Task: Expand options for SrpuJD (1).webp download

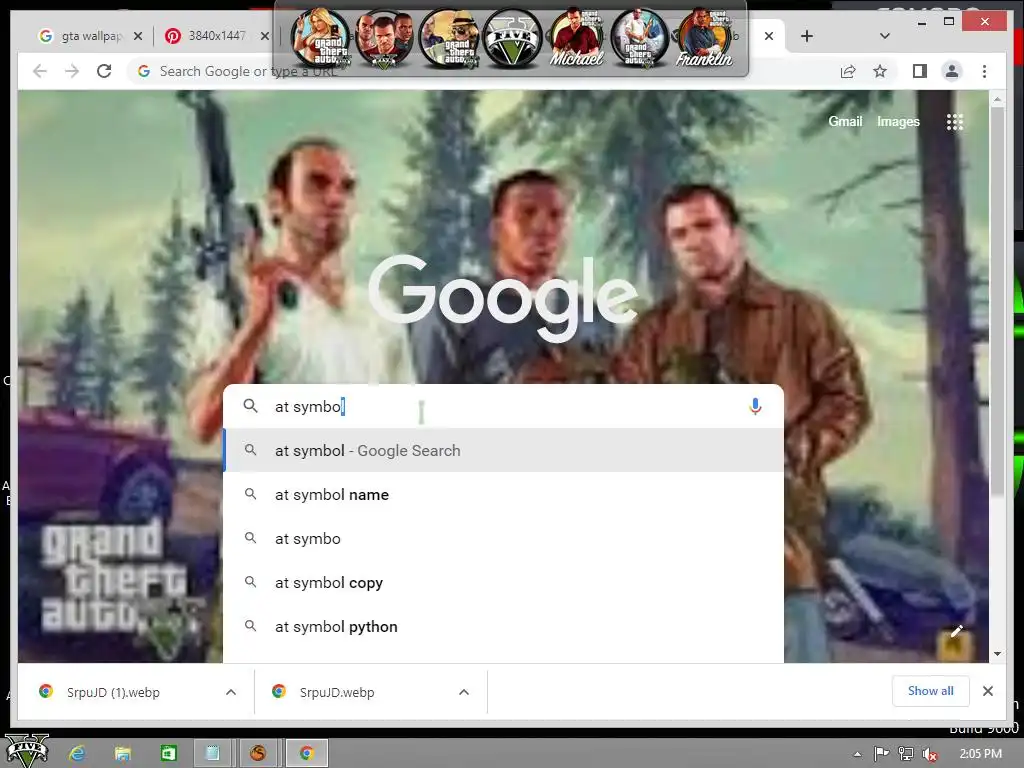Action: [x=231, y=692]
